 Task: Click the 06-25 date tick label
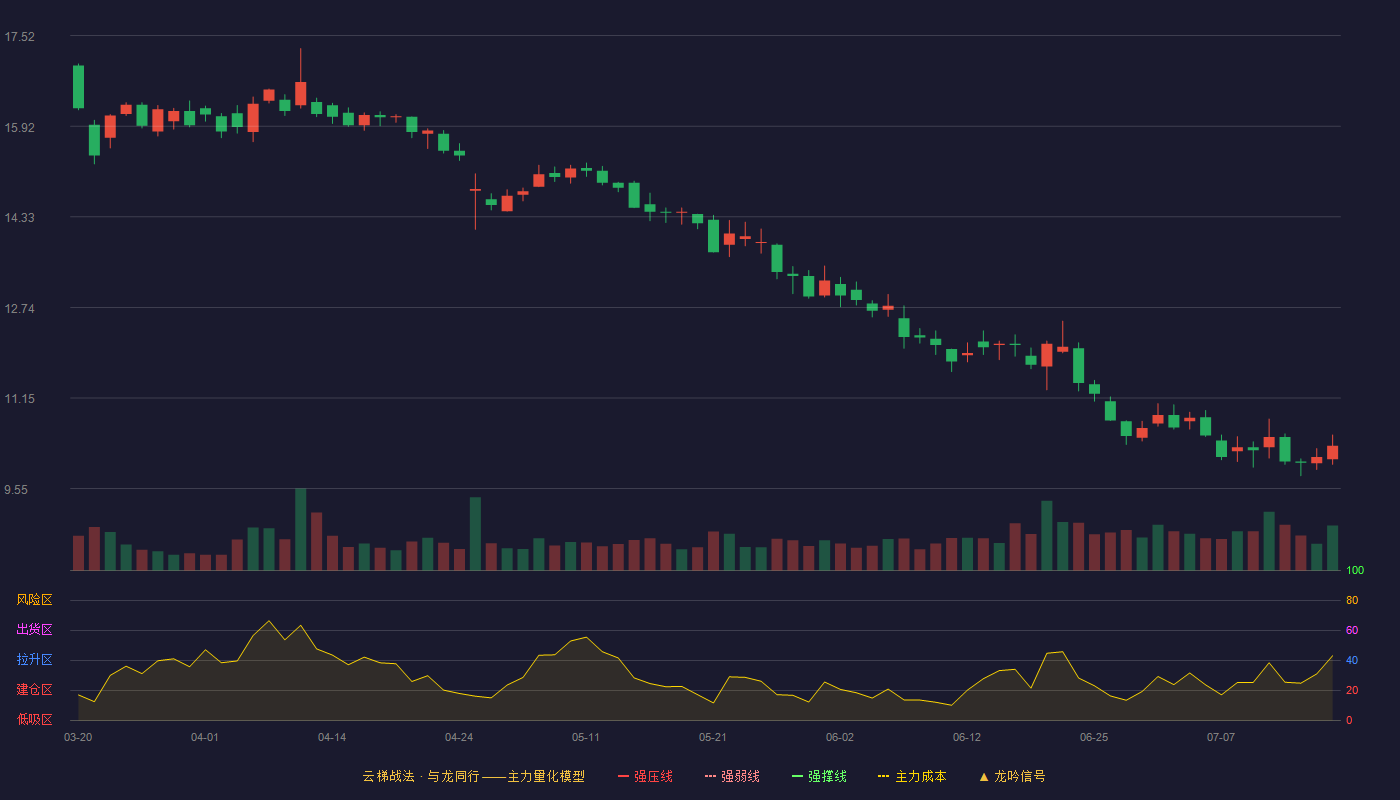coord(1094,737)
